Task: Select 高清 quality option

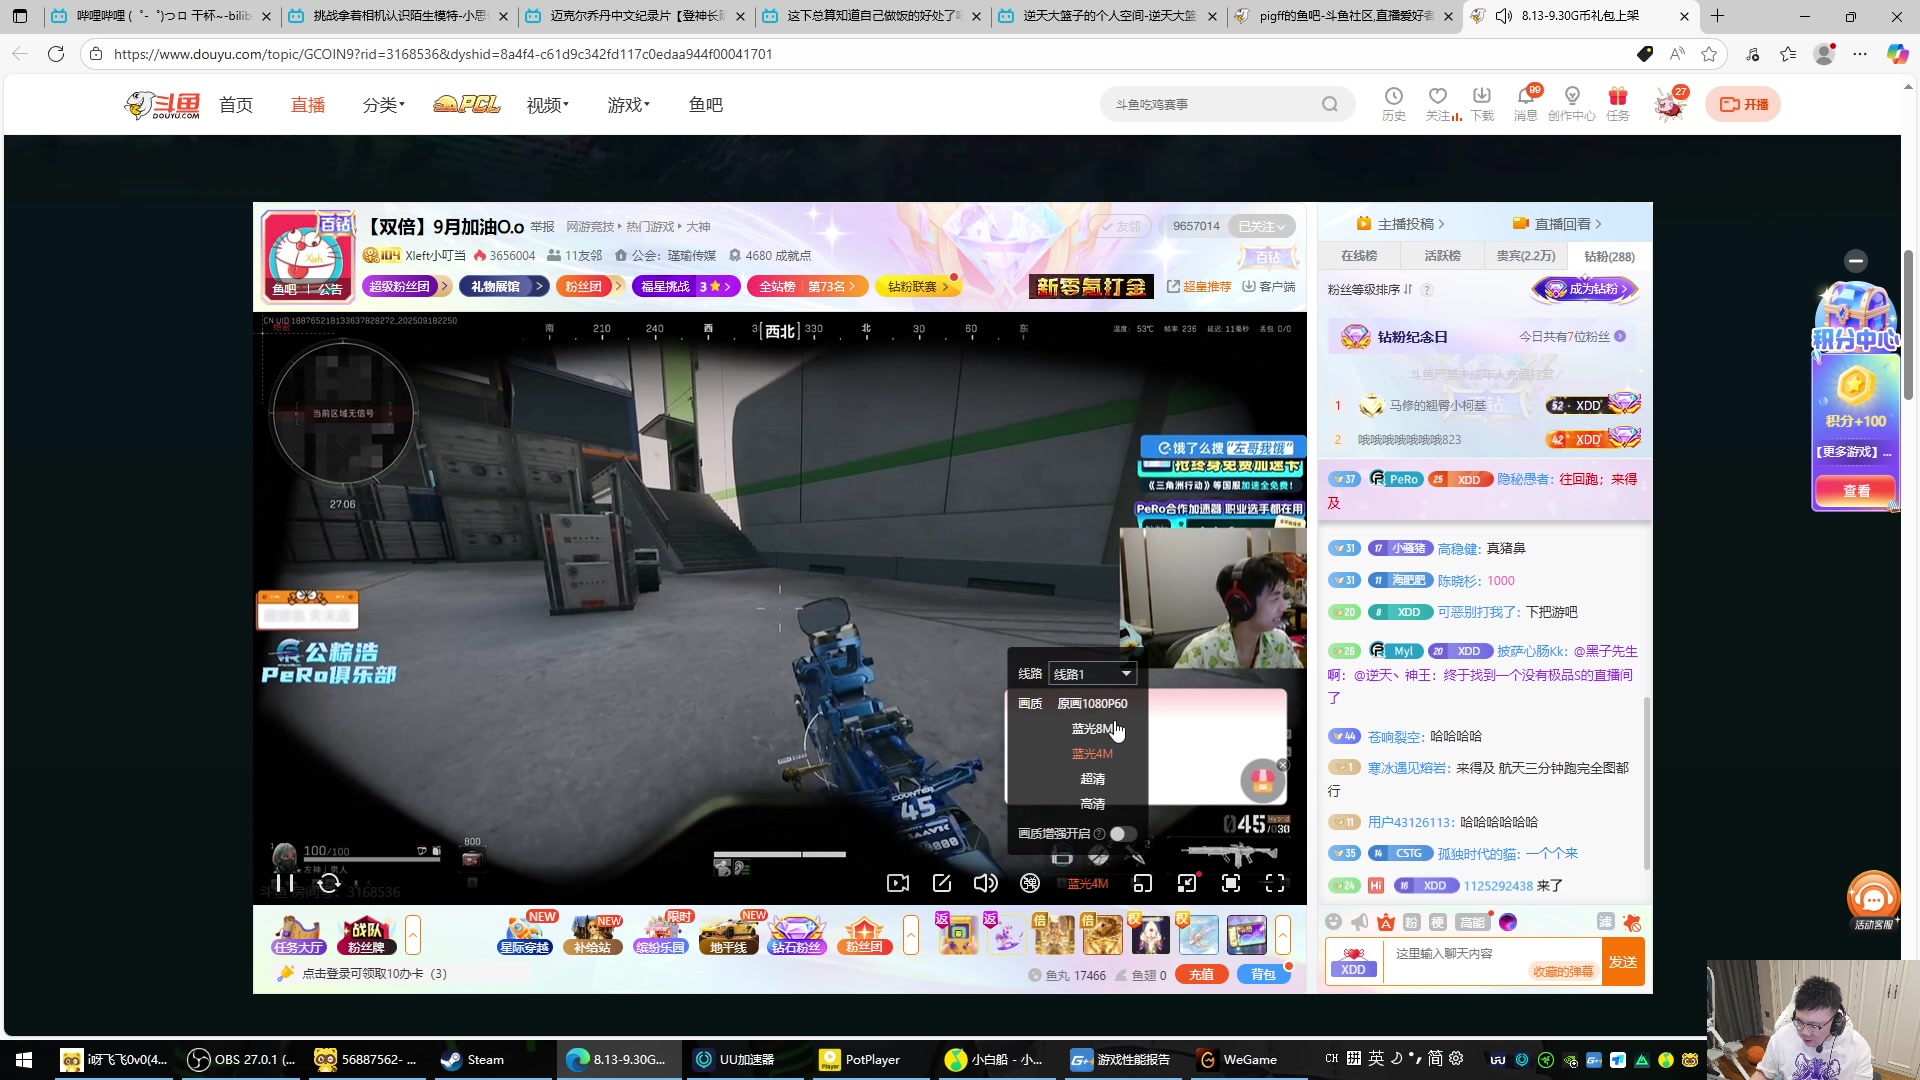Action: pyautogui.click(x=1092, y=804)
